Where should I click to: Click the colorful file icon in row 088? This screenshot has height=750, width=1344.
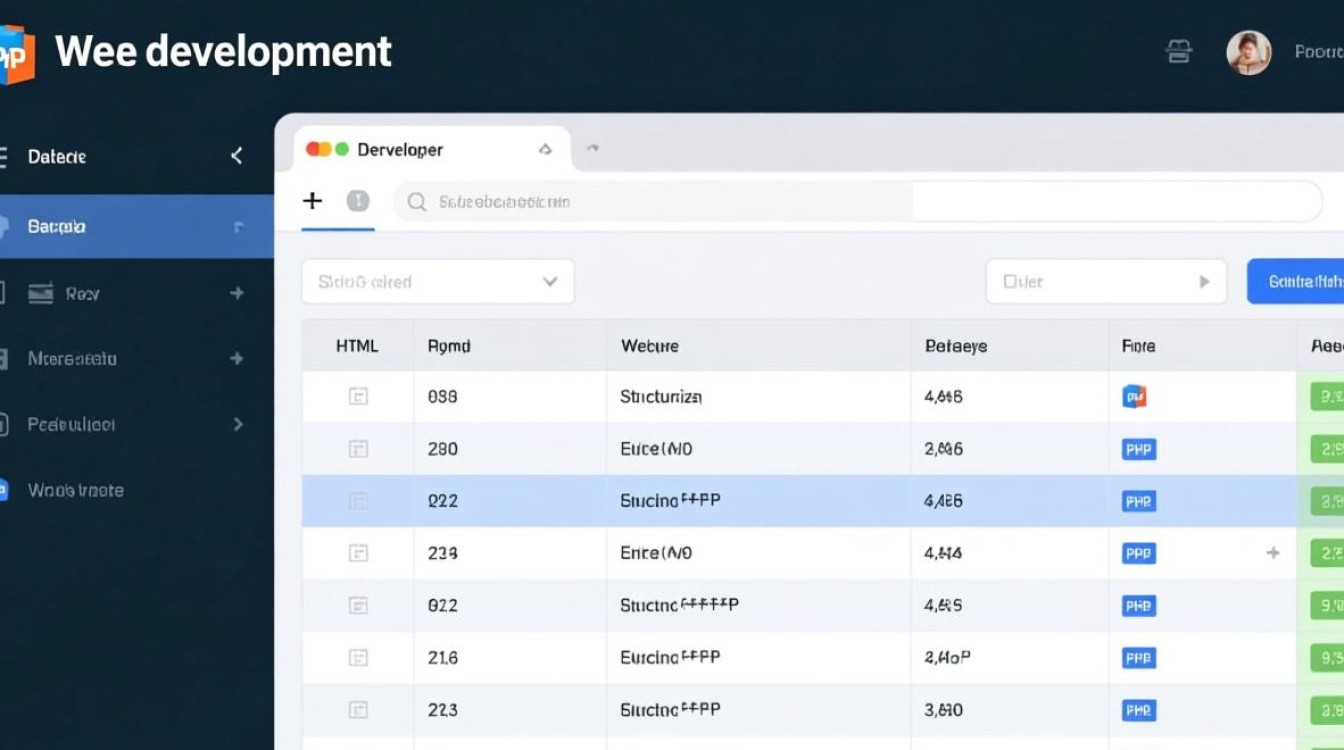tap(1134, 397)
